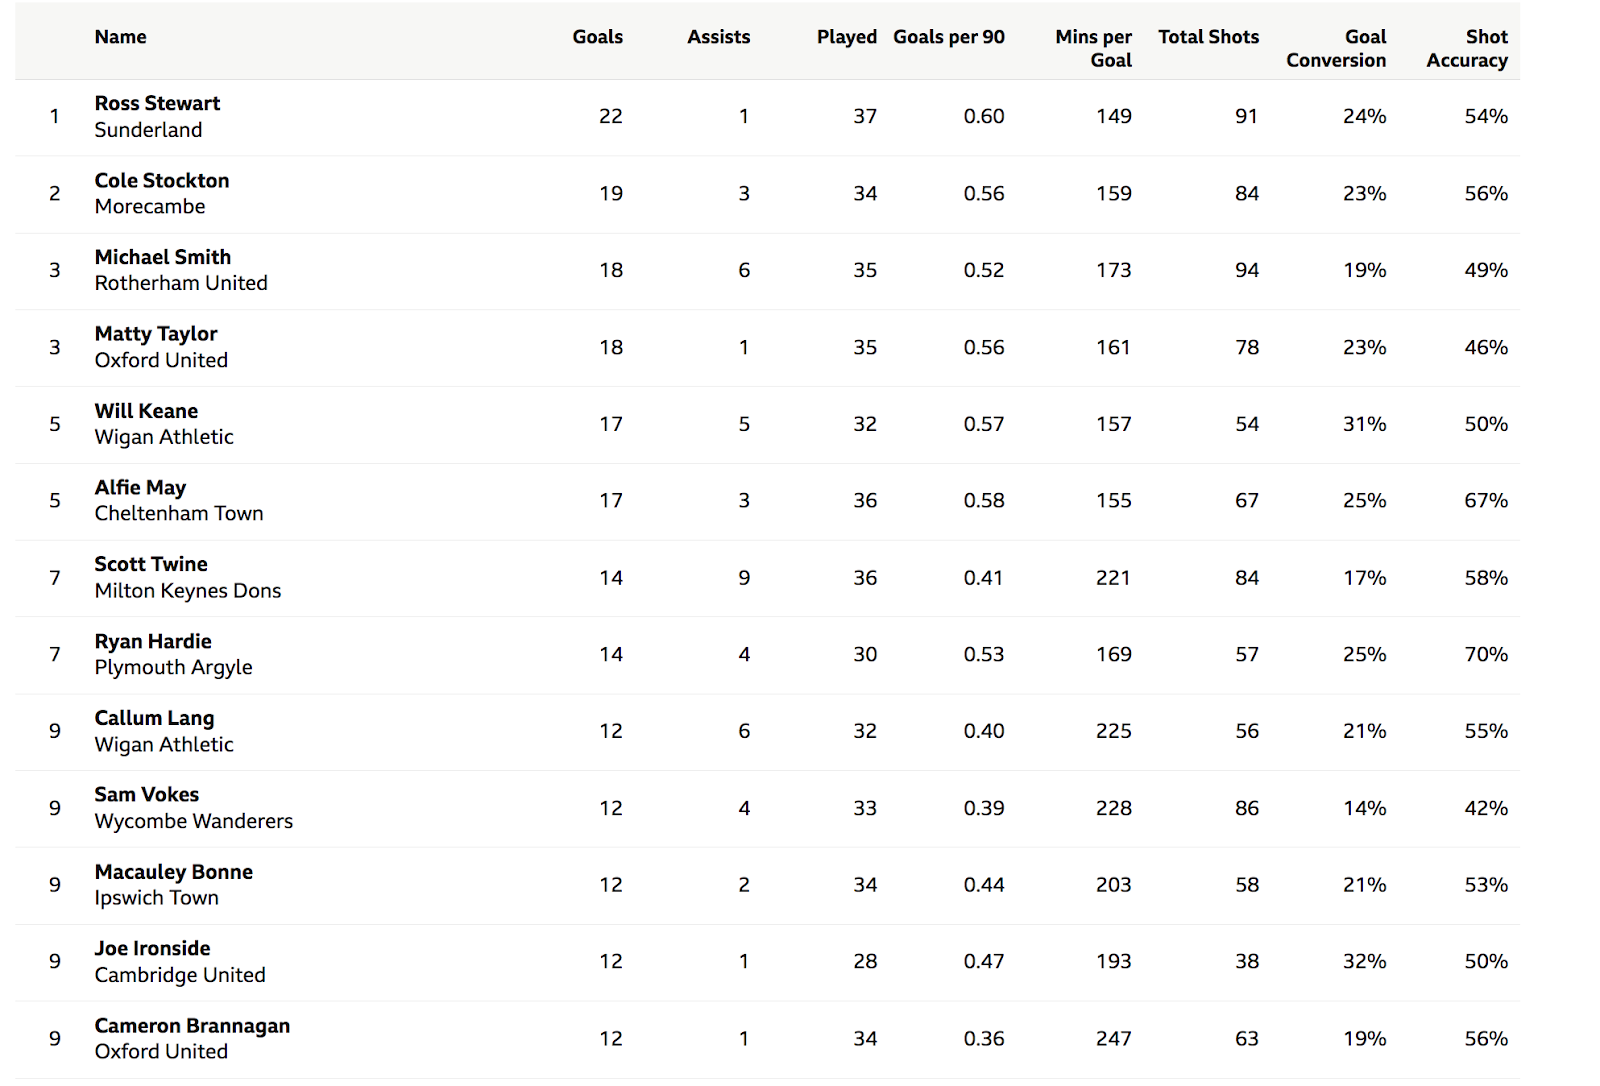
Task: Sort table by the Goals column header
Action: (597, 37)
